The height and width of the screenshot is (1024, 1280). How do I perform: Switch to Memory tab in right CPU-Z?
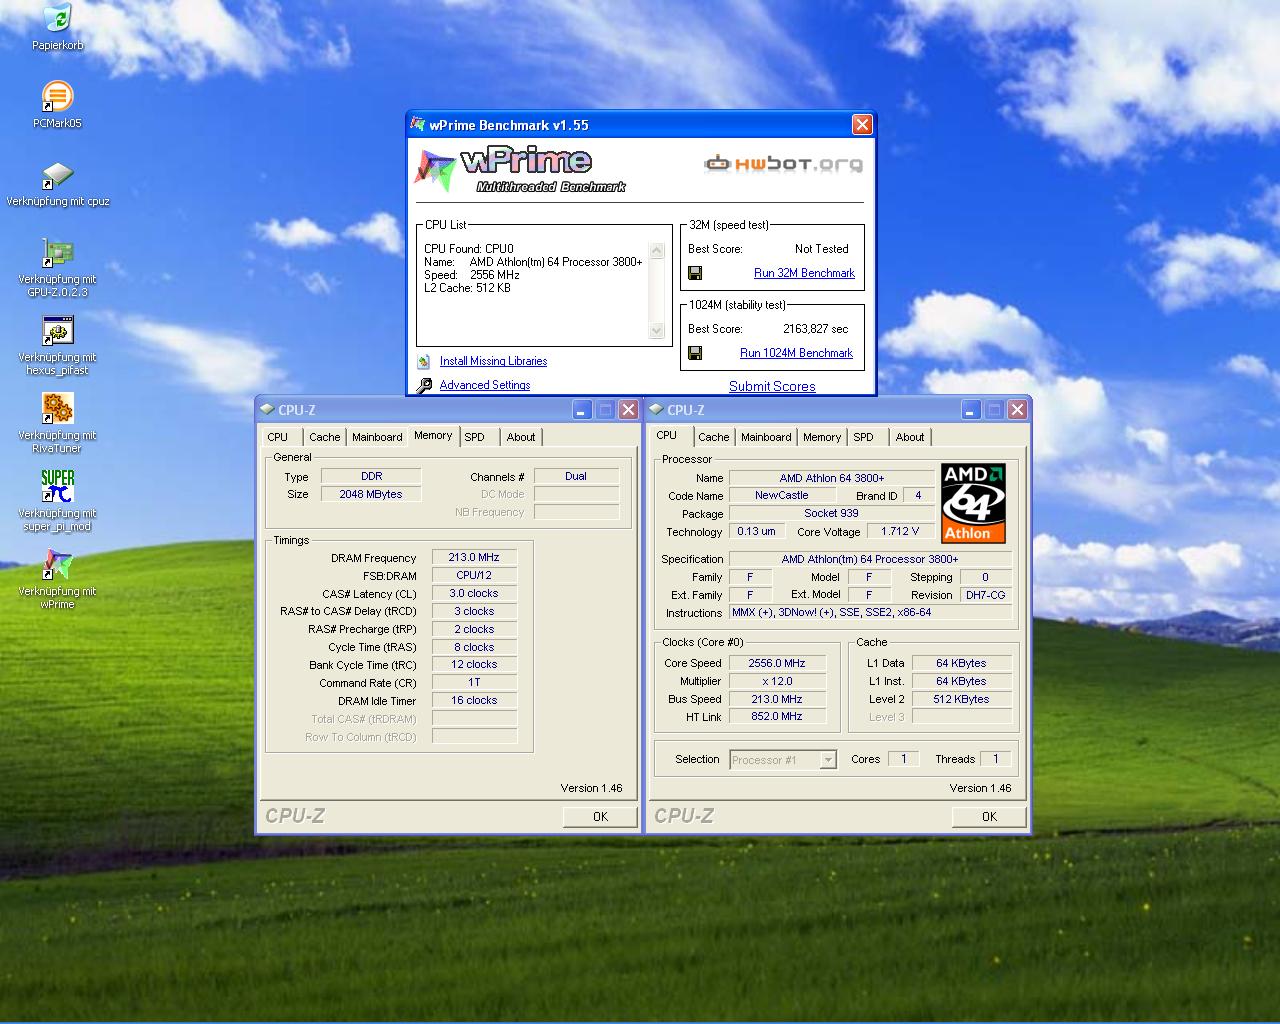pos(822,437)
